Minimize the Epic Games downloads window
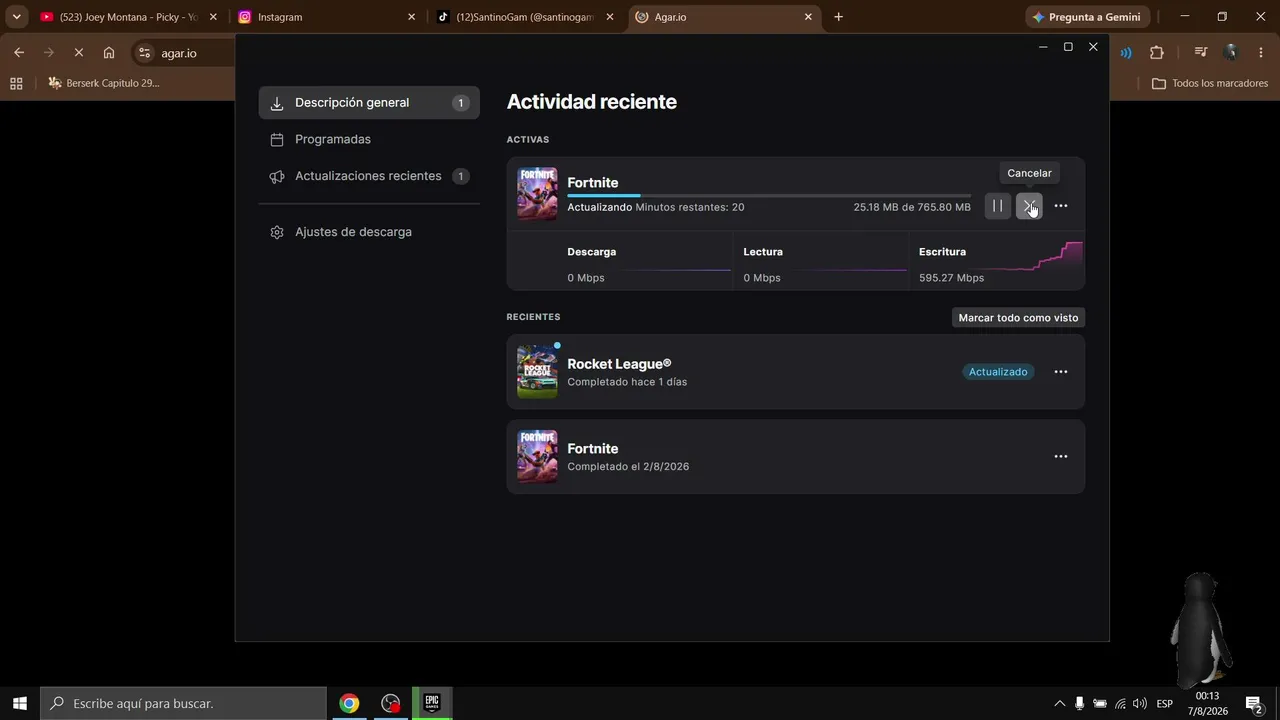Viewport: 1280px width, 720px height. click(1043, 47)
